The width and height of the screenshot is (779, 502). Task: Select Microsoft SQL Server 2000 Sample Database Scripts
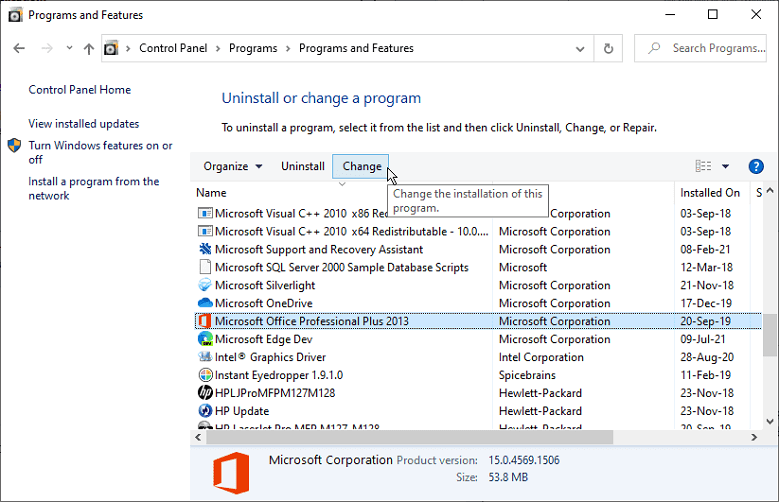[x=342, y=267]
